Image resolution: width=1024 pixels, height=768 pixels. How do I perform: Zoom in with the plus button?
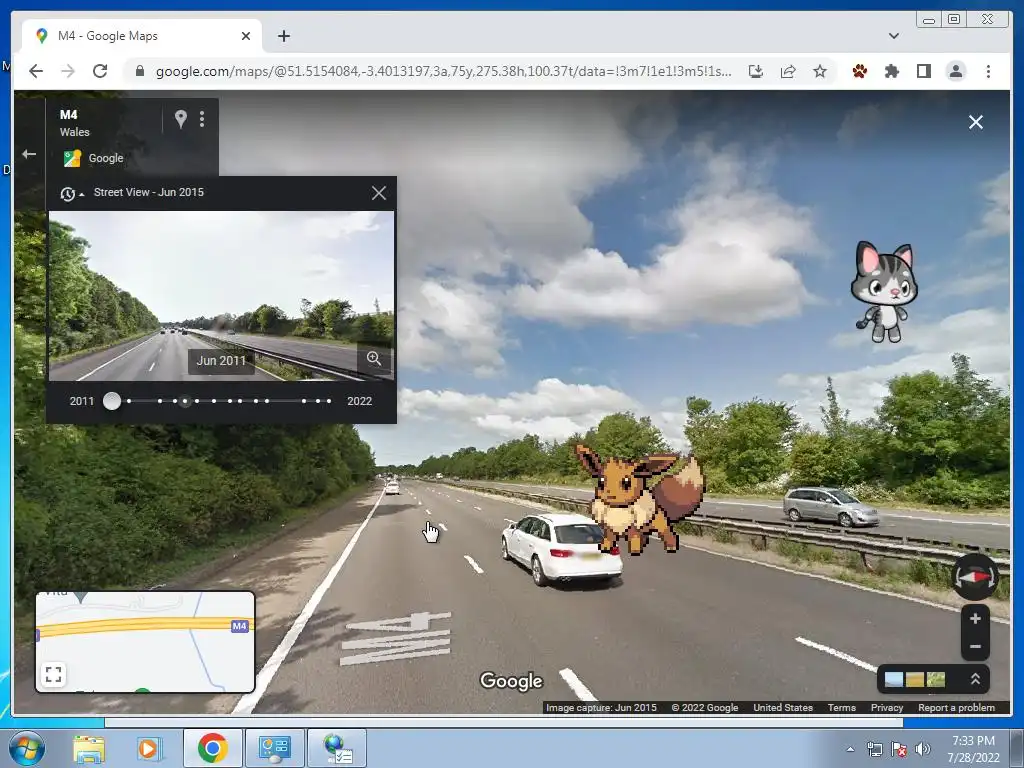[x=975, y=618]
